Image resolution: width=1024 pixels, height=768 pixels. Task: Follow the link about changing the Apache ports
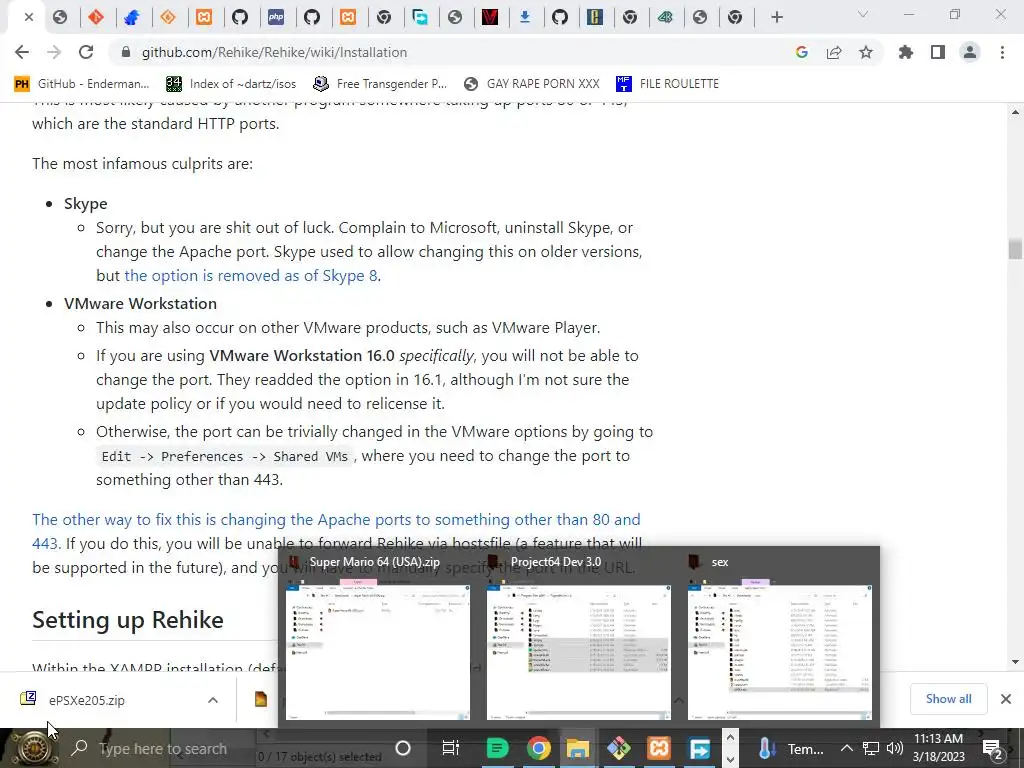click(x=336, y=531)
